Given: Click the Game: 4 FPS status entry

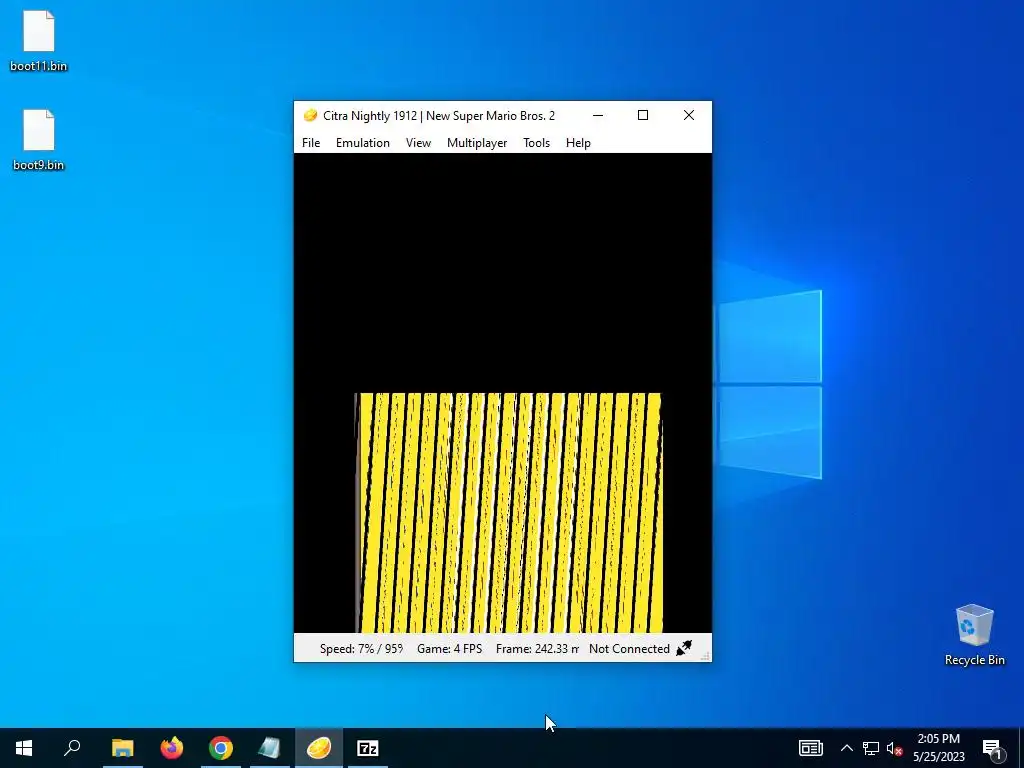Looking at the screenshot, I should pos(449,648).
